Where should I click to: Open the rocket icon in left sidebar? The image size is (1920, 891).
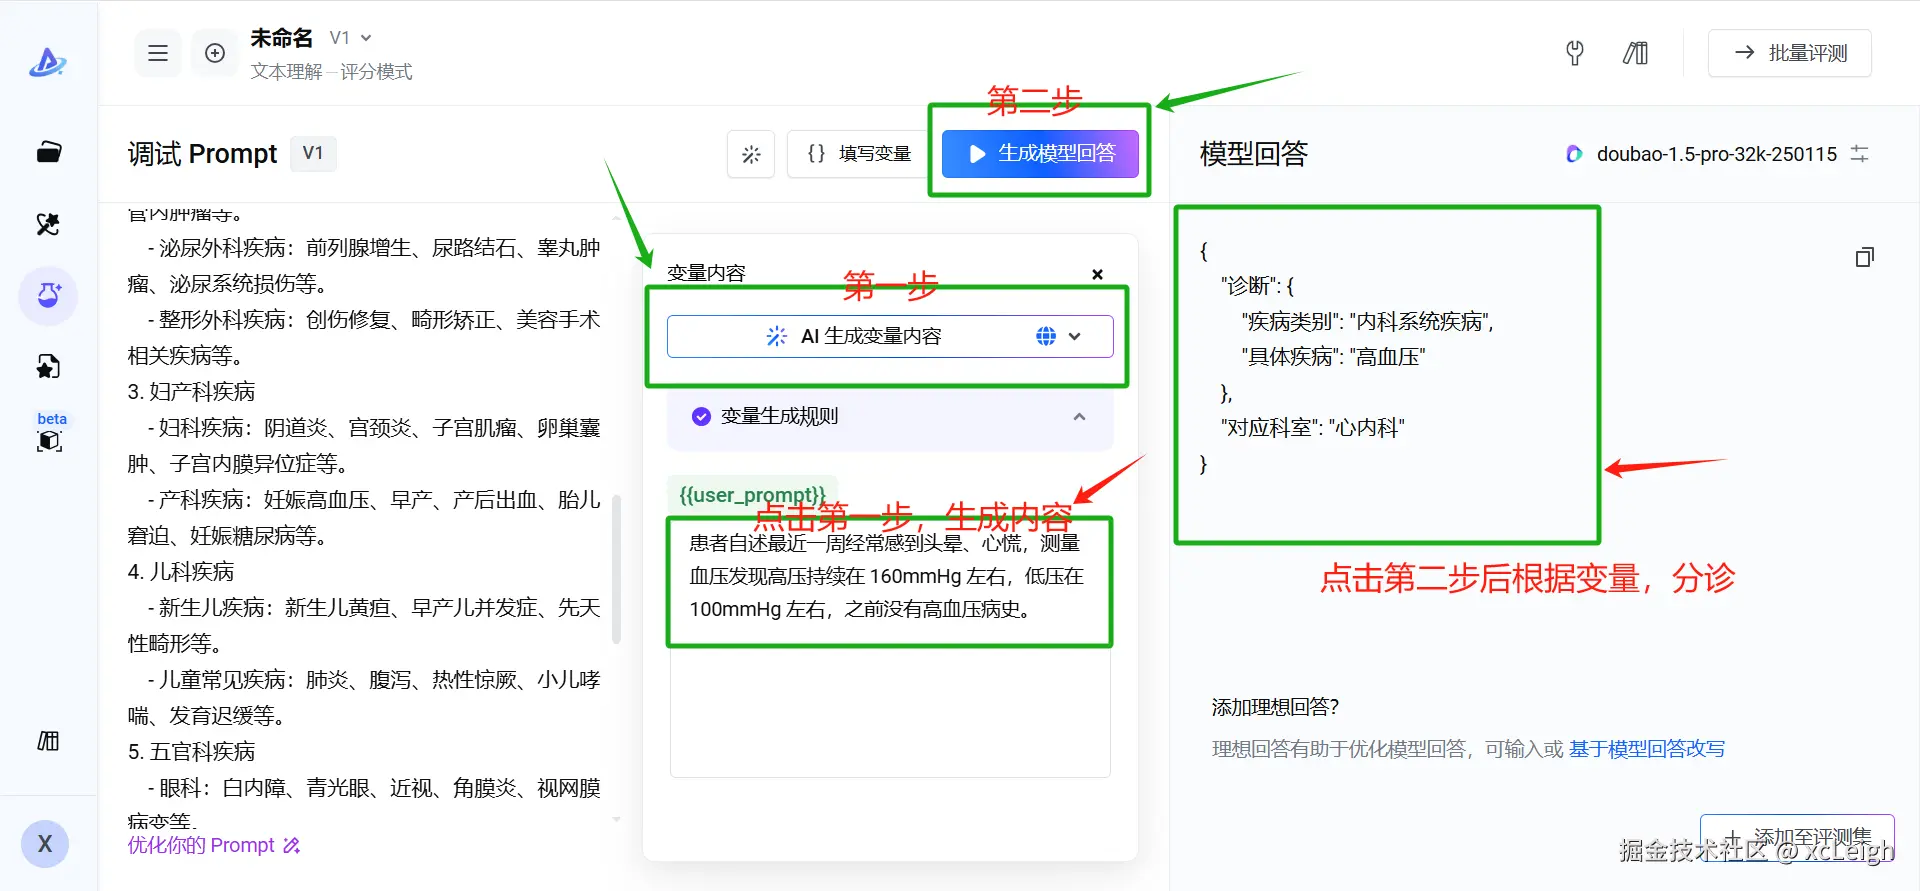point(48,224)
